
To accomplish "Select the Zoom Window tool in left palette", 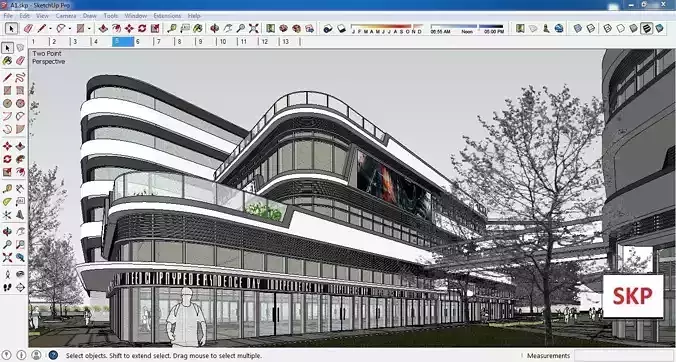I will coord(20,244).
